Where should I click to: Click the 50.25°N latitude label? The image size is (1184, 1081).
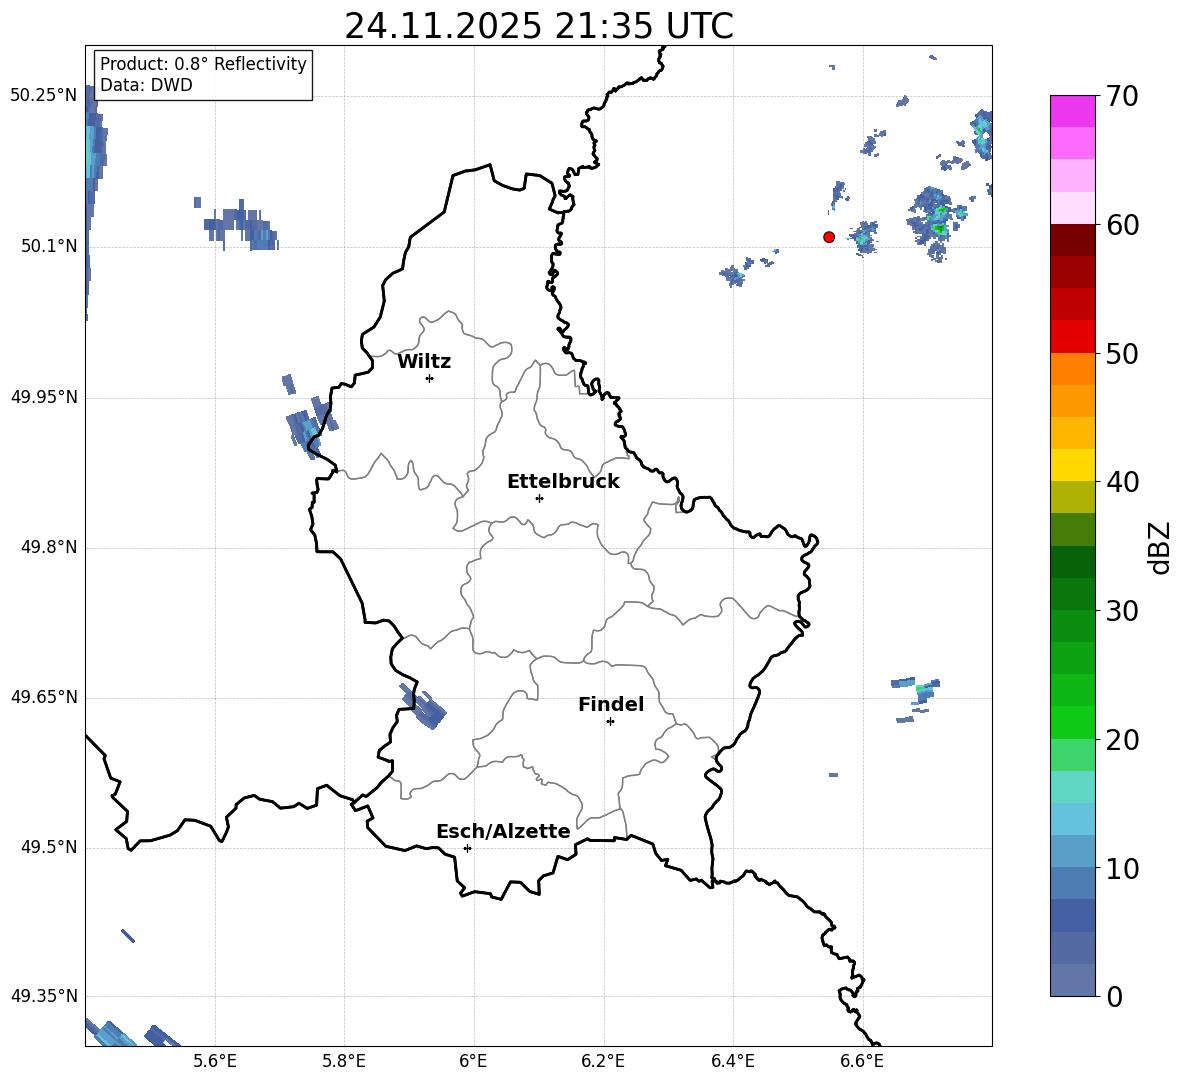[44, 96]
